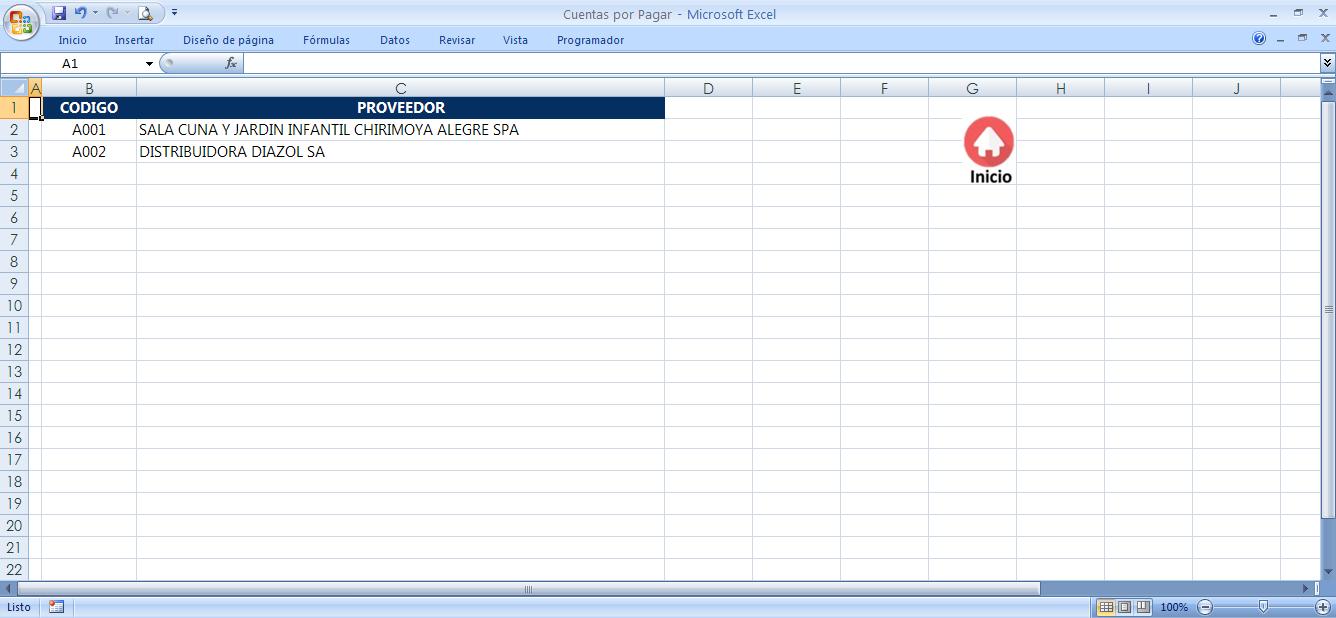Restore the workbook window inside Excel
This screenshot has height=618, width=1336.
(x=1302, y=38)
